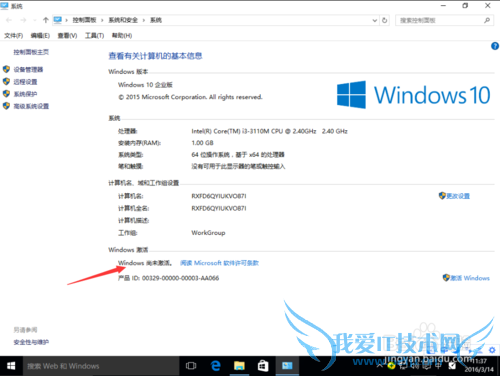Click the Windows 10 logo image
The width and height of the screenshot is (500, 376).
413,95
